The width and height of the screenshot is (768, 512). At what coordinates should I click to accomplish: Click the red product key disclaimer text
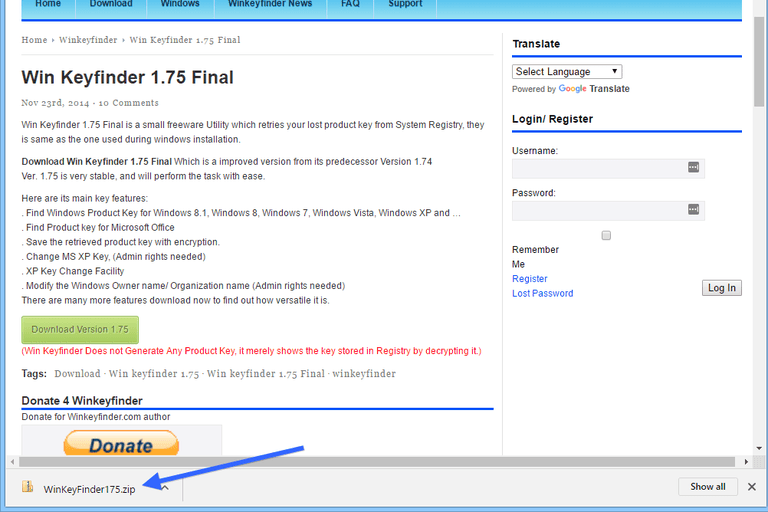coord(251,351)
